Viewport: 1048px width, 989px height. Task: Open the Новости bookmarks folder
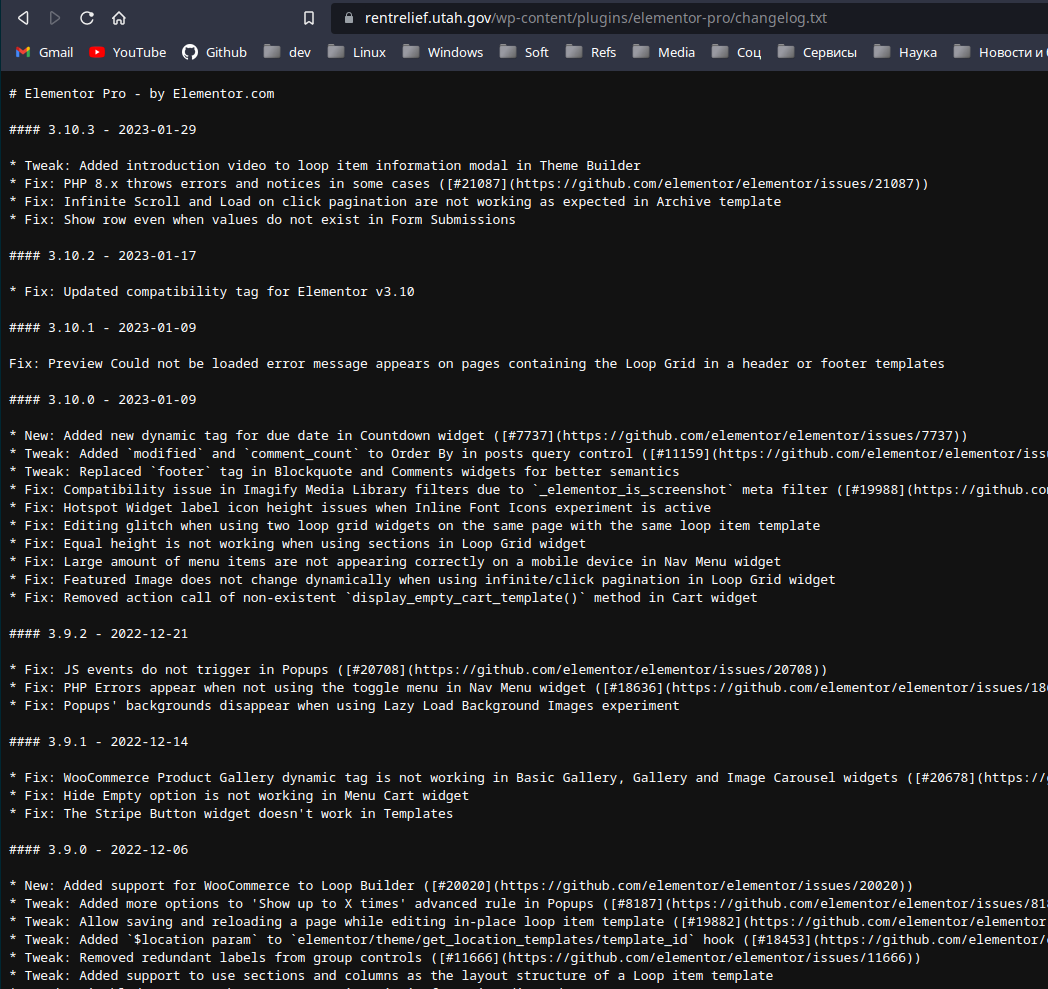click(x=1001, y=52)
